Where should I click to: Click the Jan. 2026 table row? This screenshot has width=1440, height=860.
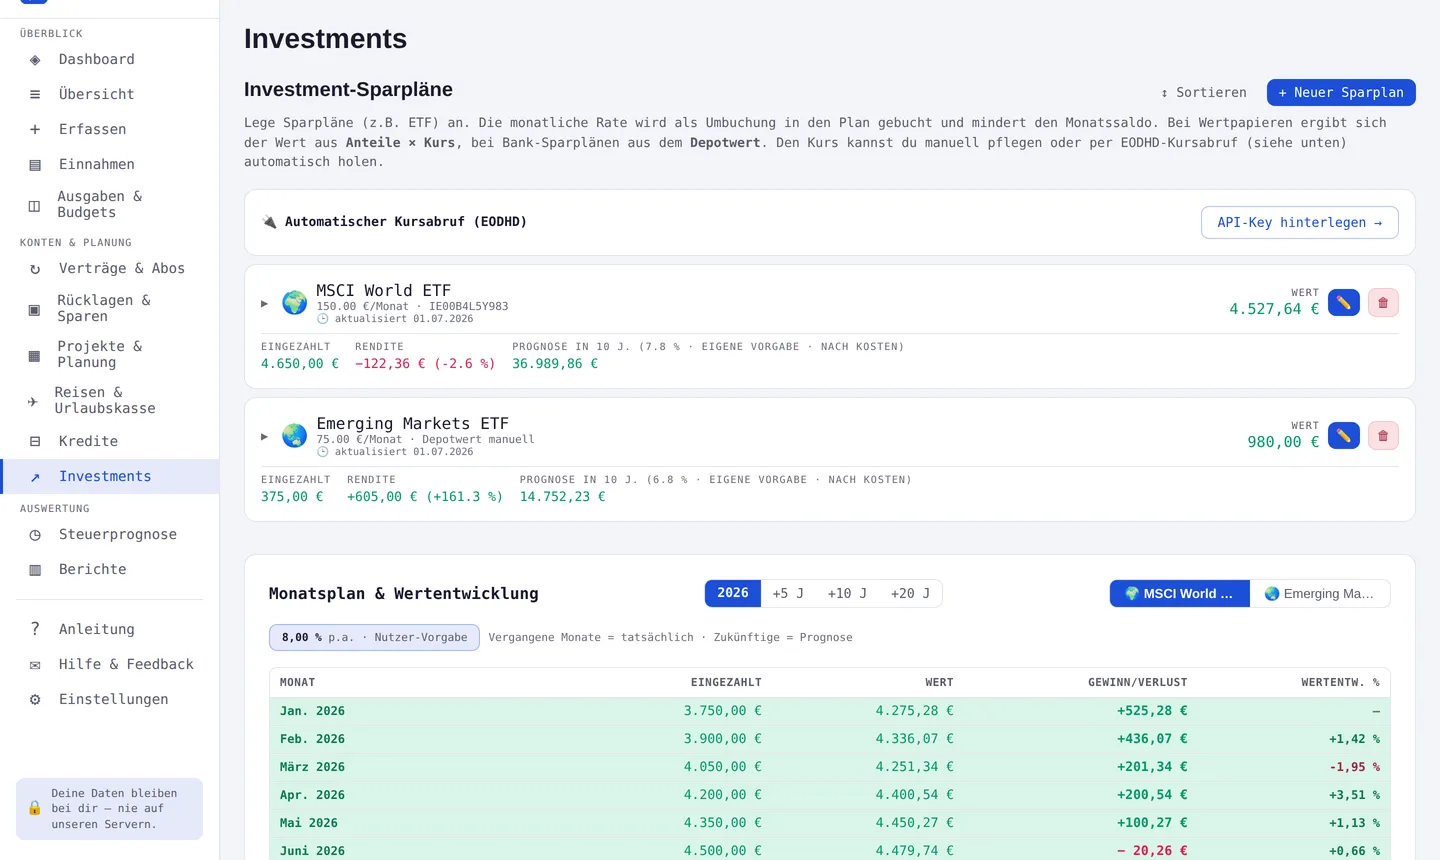(x=830, y=711)
